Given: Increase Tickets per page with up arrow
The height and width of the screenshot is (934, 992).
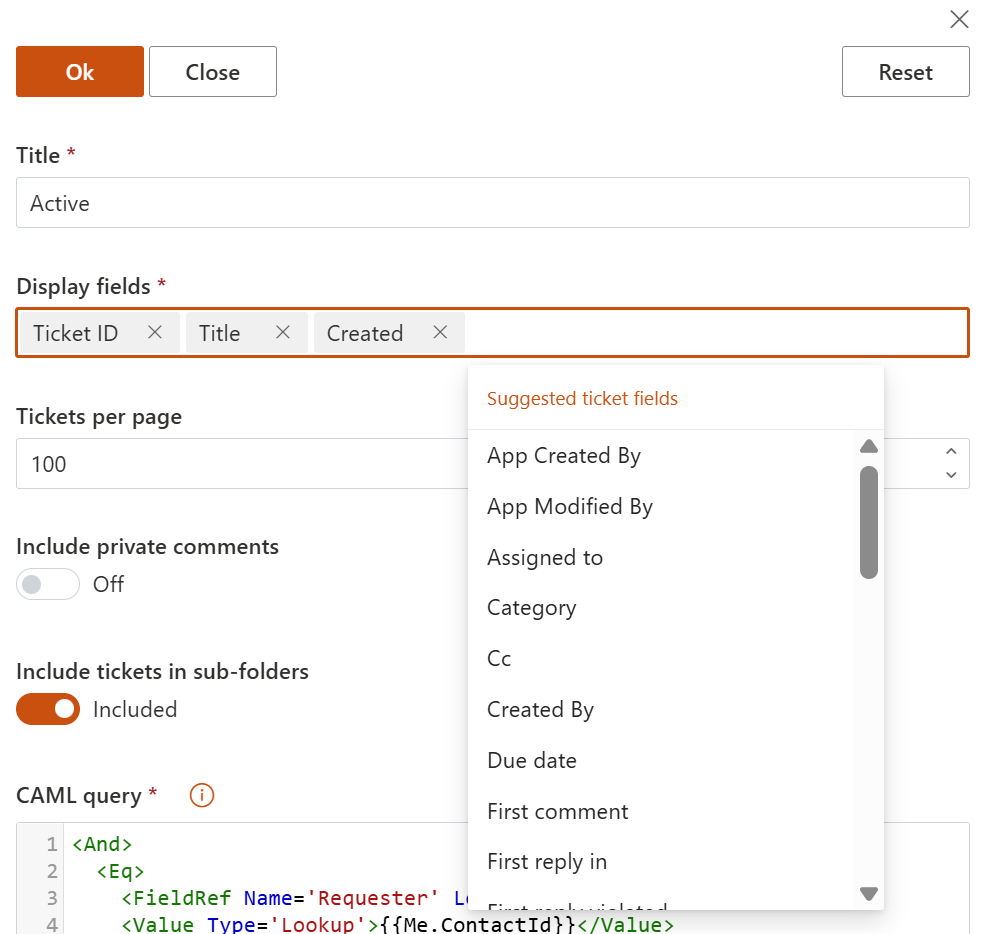Looking at the screenshot, I should pos(951,451).
